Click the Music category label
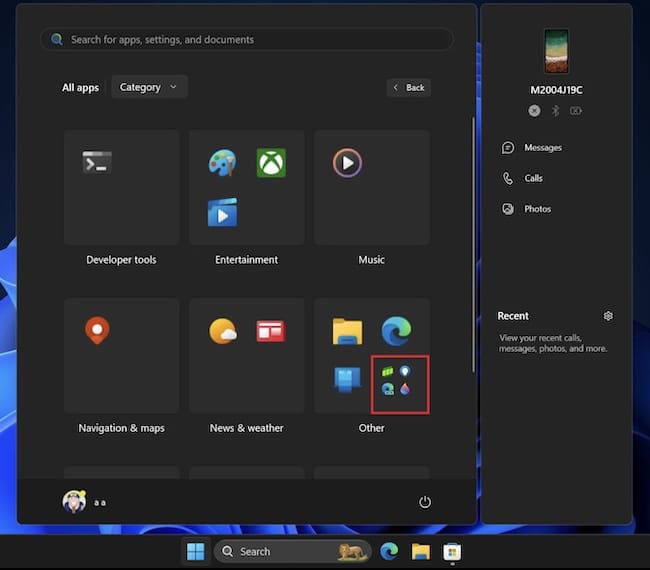 click(x=371, y=260)
